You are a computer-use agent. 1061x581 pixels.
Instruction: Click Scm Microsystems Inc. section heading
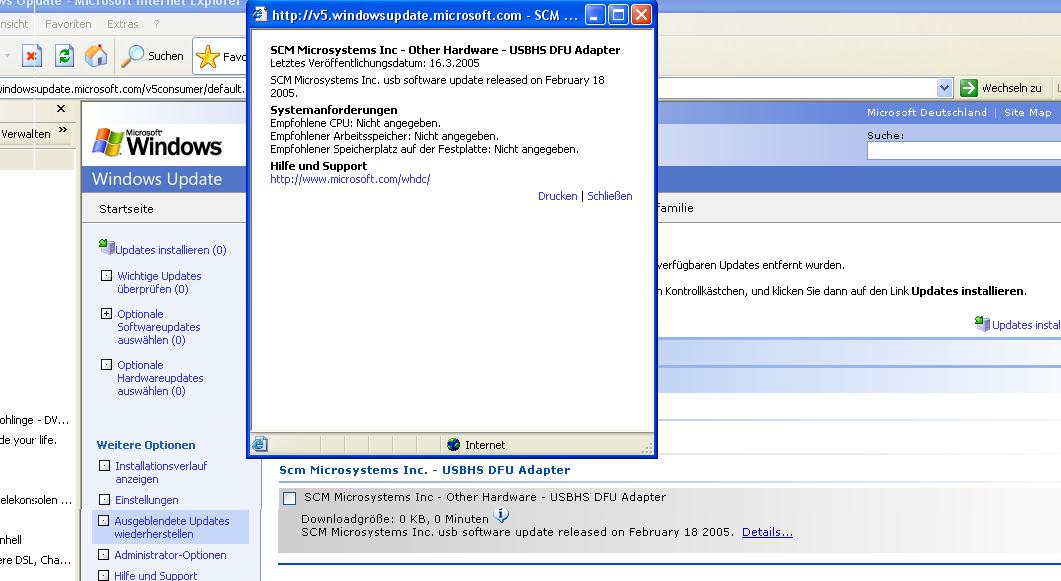point(424,470)
